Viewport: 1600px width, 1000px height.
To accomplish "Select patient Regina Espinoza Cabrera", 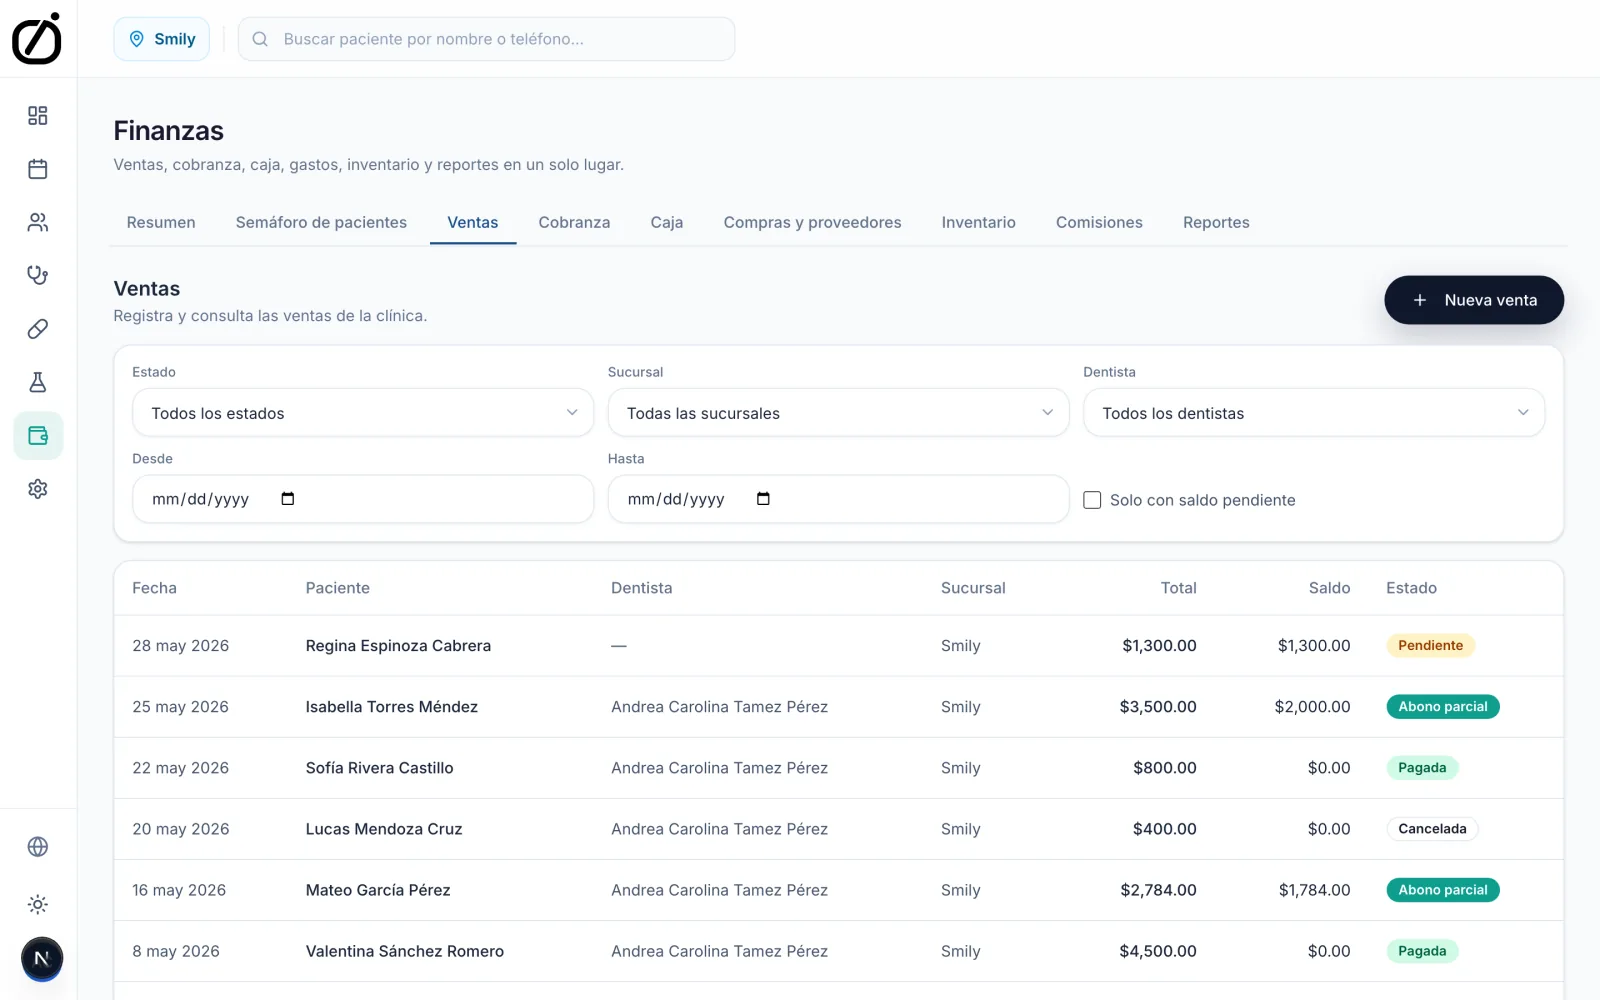I will click(398, 646).
